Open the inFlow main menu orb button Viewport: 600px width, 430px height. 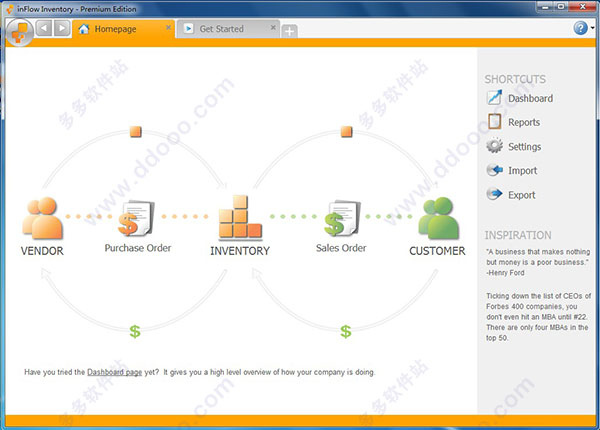(20, 32)
